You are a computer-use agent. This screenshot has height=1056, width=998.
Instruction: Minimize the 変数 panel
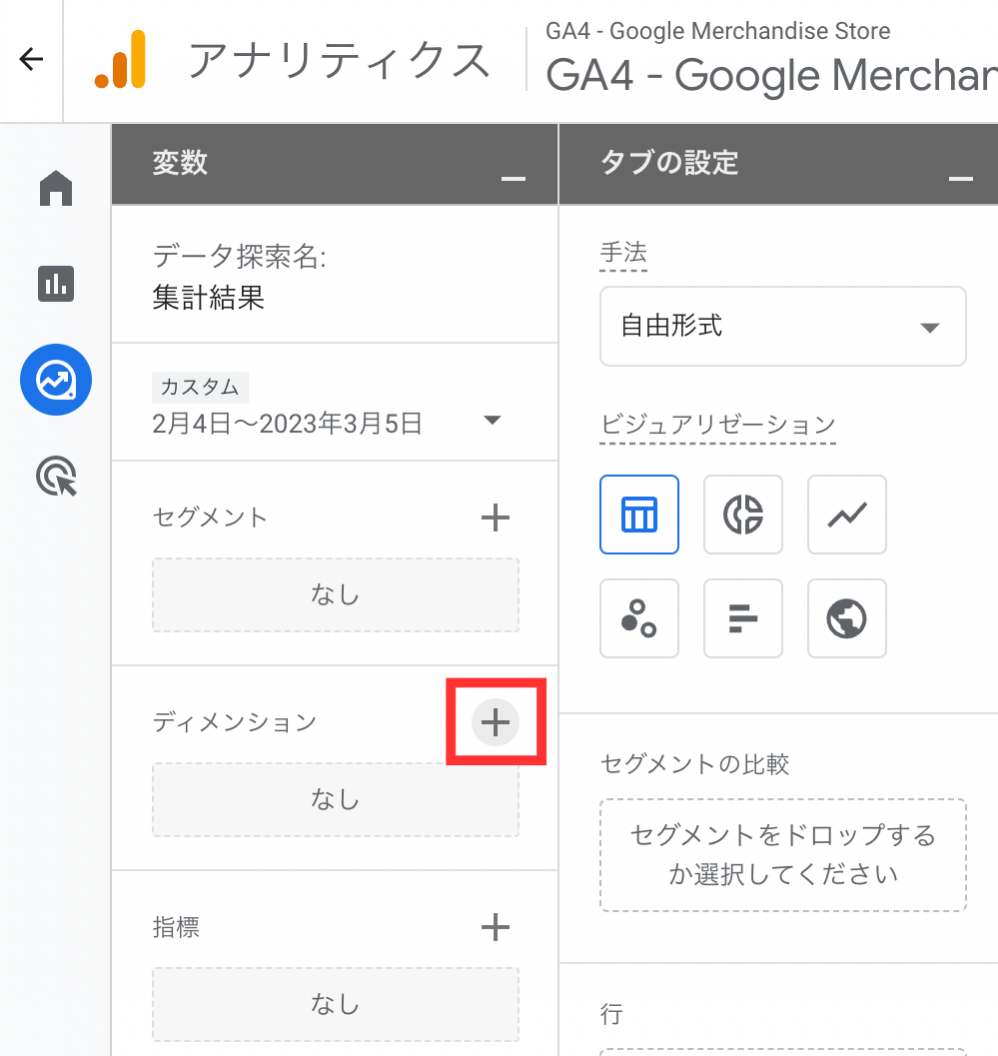(x=513, y=178)
